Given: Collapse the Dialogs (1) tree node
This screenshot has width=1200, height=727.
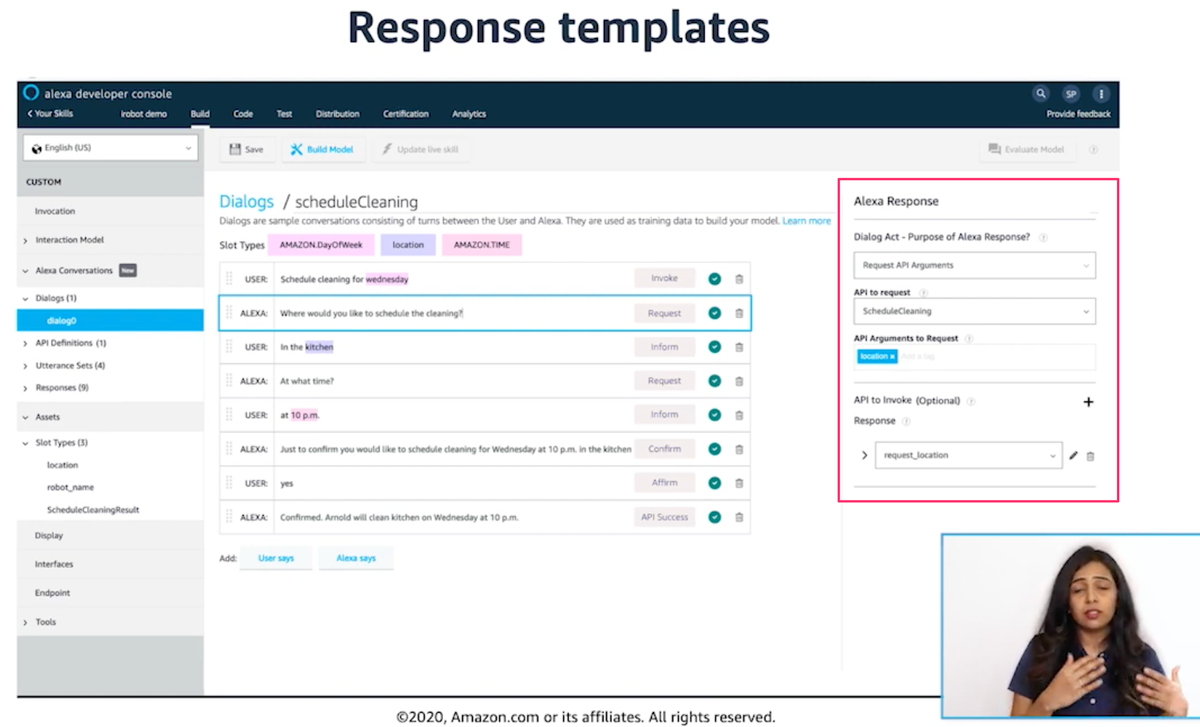Looking at the screenshot, I should click(25, 298).
